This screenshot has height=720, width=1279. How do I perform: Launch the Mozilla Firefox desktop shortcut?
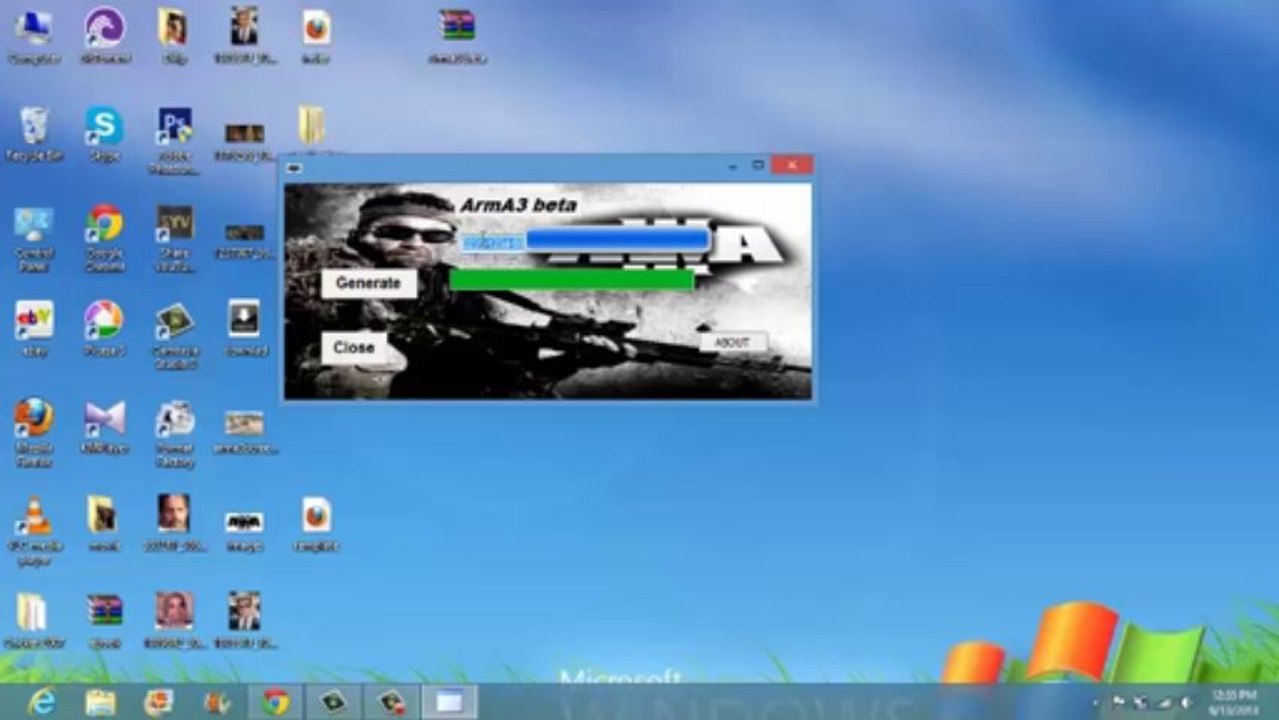coord(34,432)
